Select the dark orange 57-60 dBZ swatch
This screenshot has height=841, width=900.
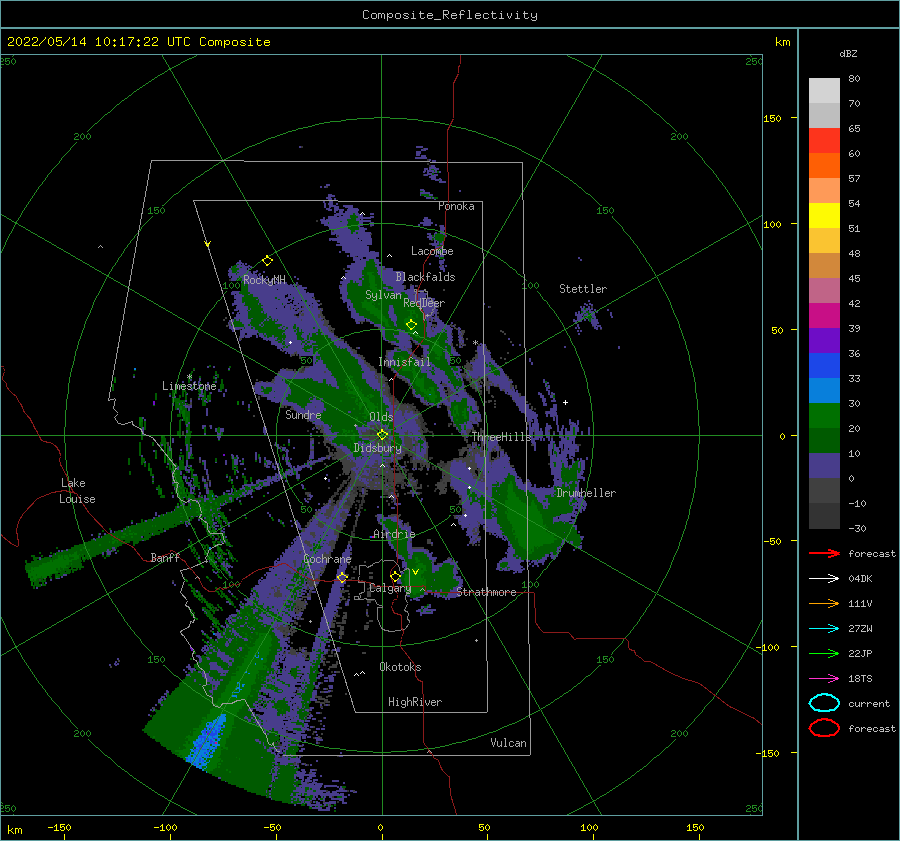click(x=824, y=165)
